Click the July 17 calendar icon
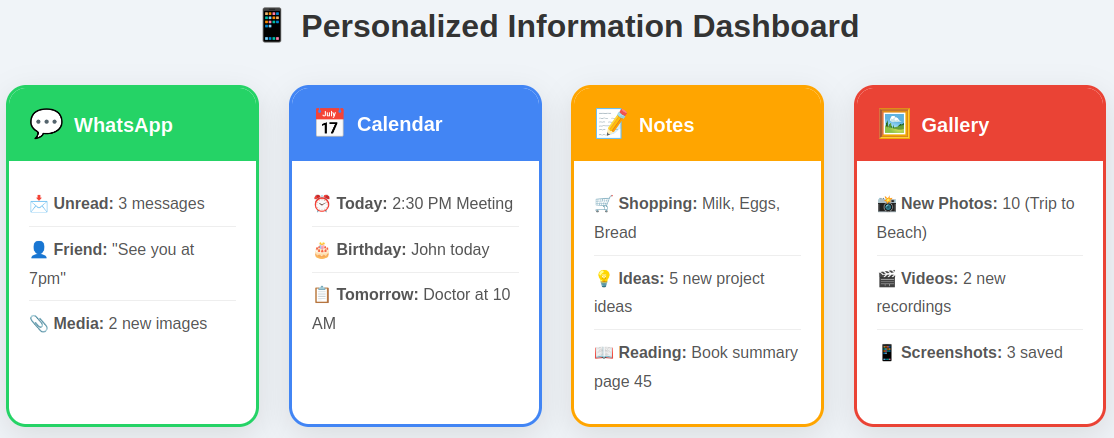1114x438 pixels. [x=329, y=124]
